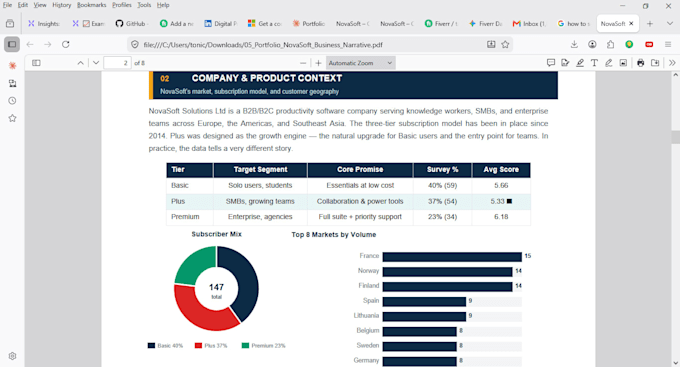This screenshot has width=680, height=367.
Task: Expand the PDF tools overflow menu
Action: [x=672, y=63]
